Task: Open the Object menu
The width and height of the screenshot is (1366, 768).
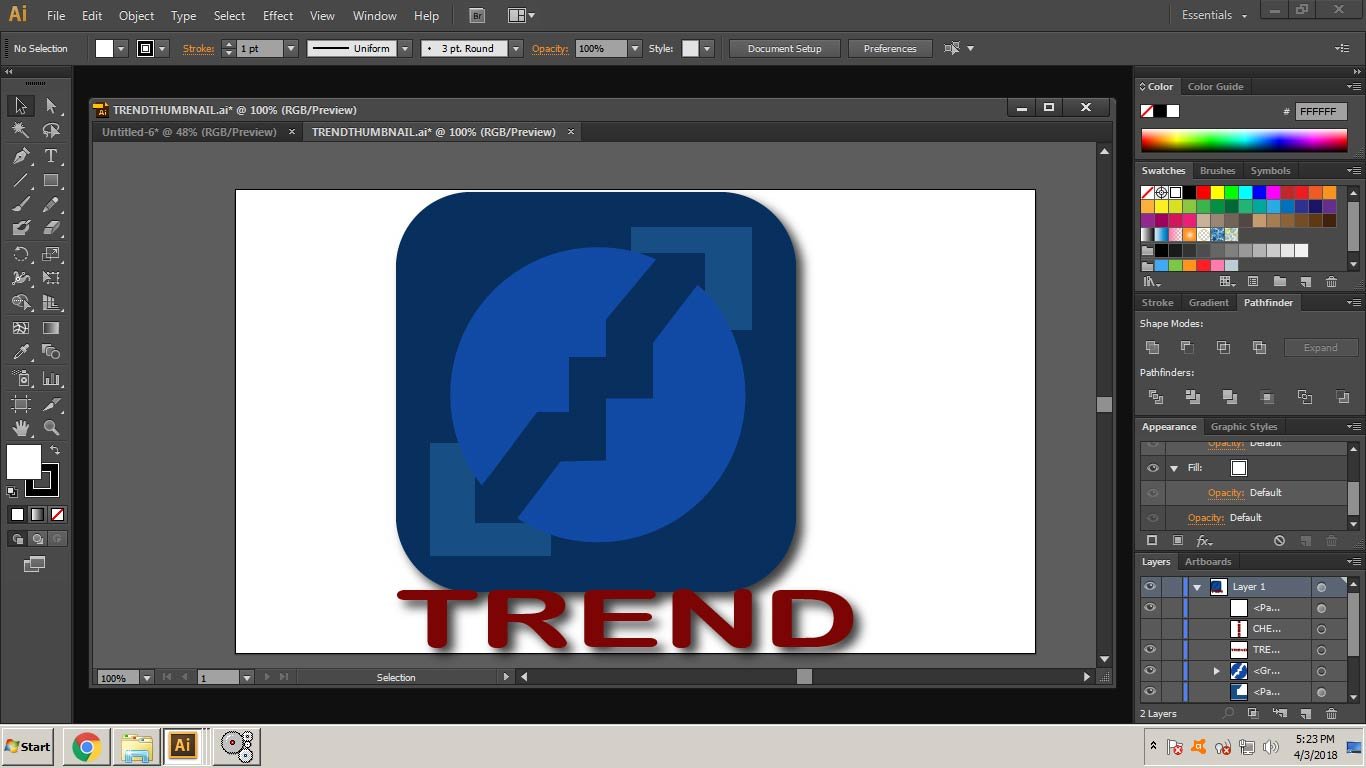Action: (136, 16)
